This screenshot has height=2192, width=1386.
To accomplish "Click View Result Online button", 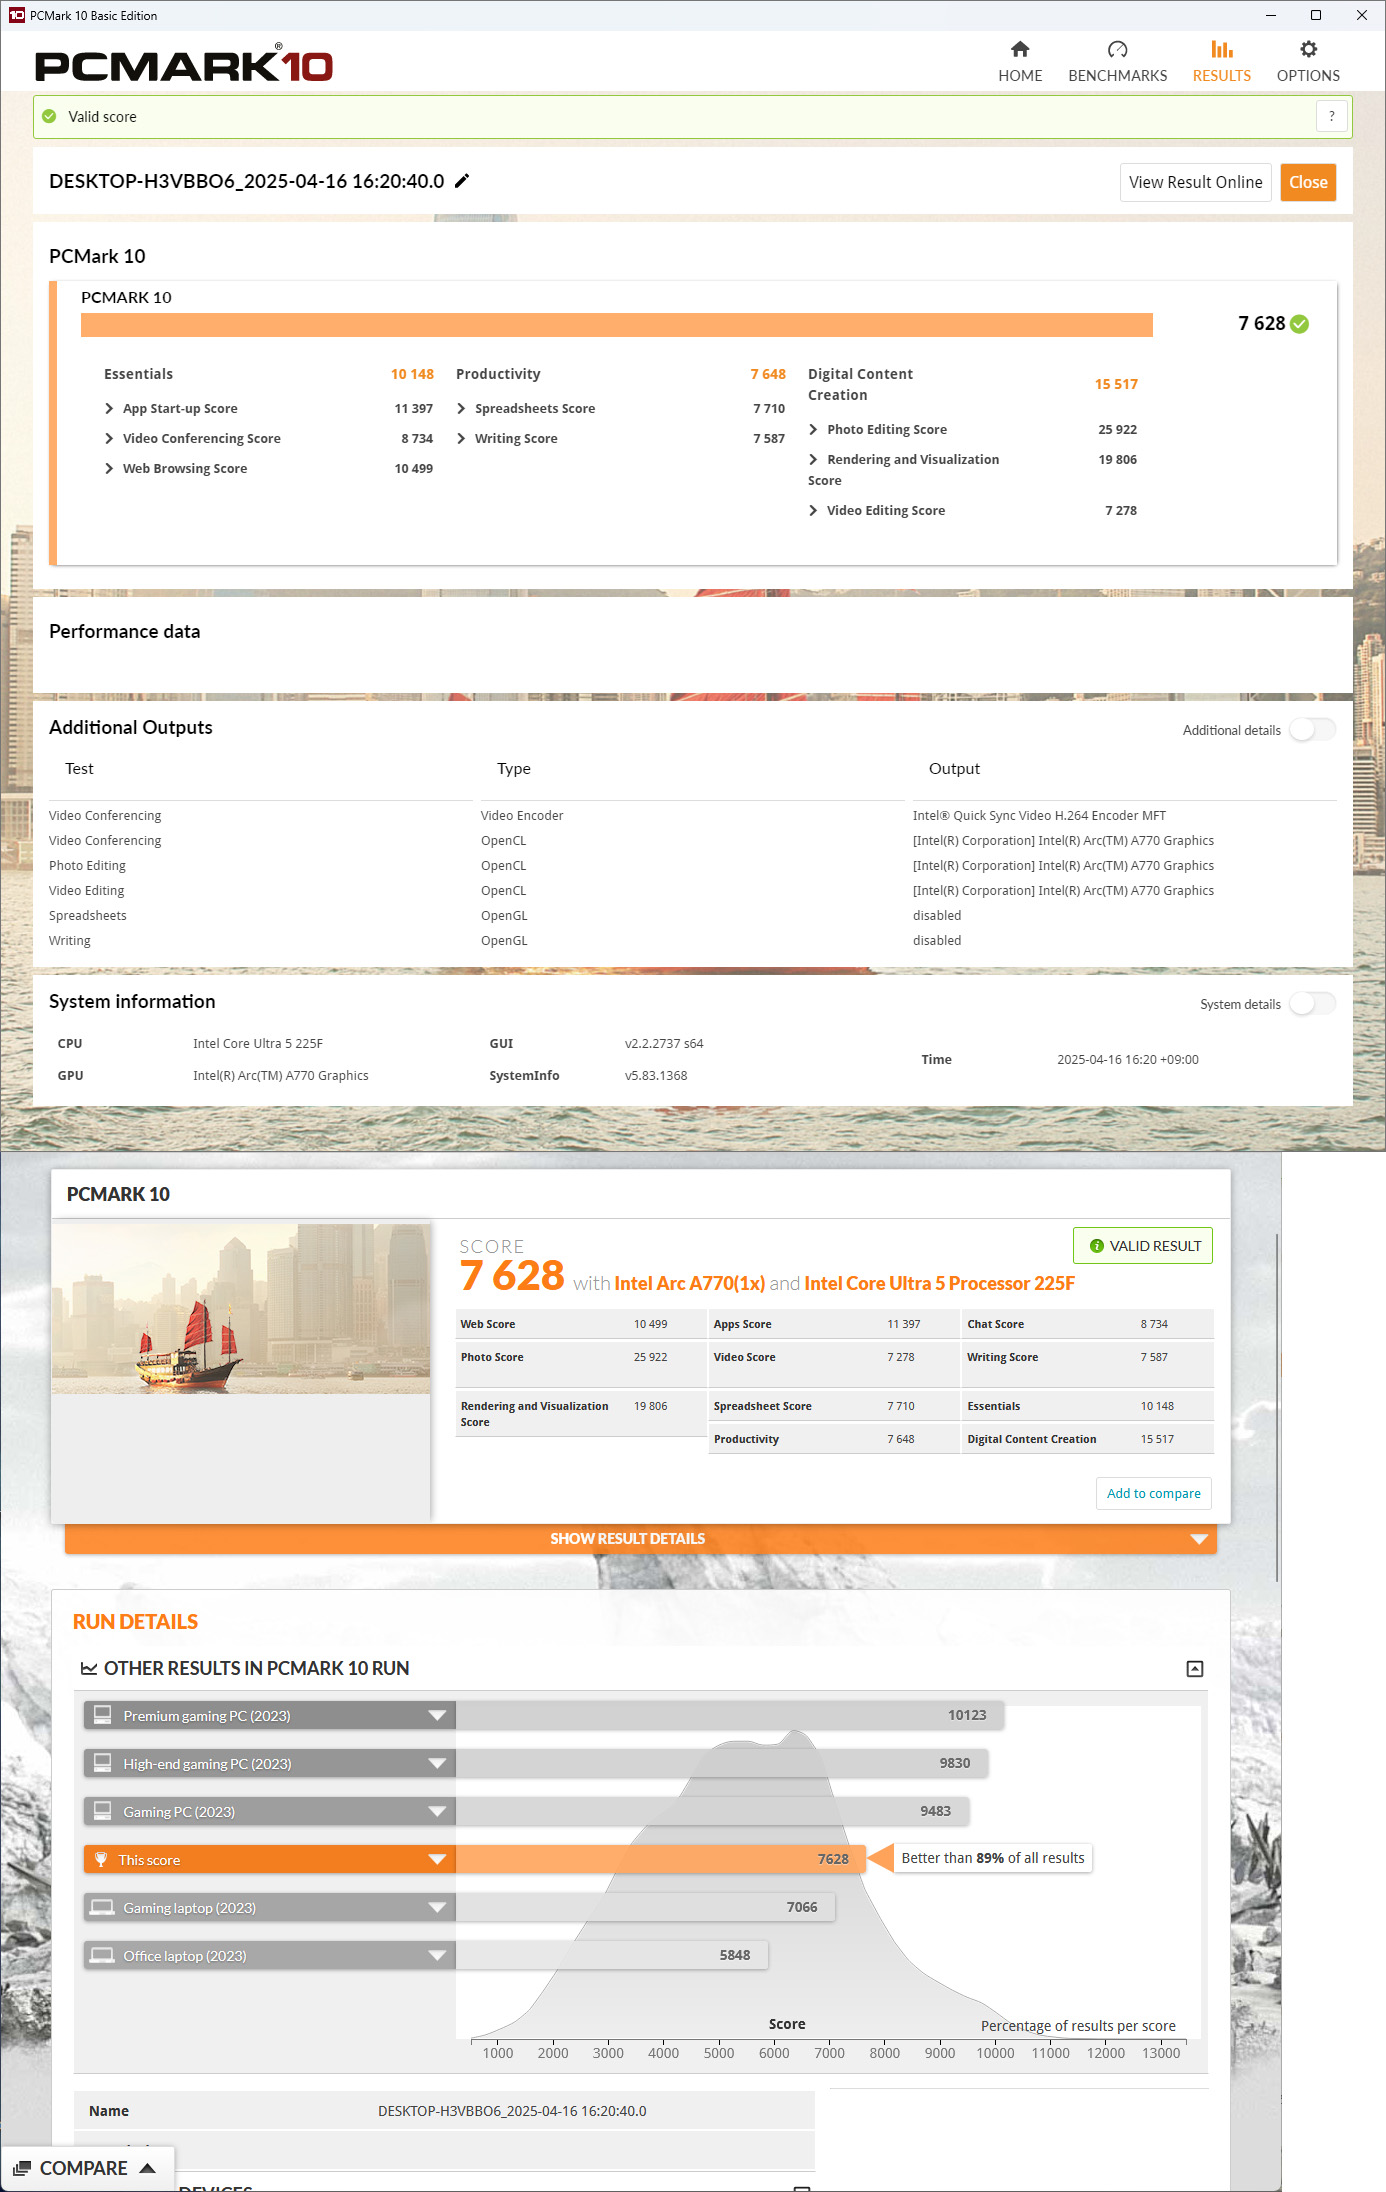I will point(1195,182).
